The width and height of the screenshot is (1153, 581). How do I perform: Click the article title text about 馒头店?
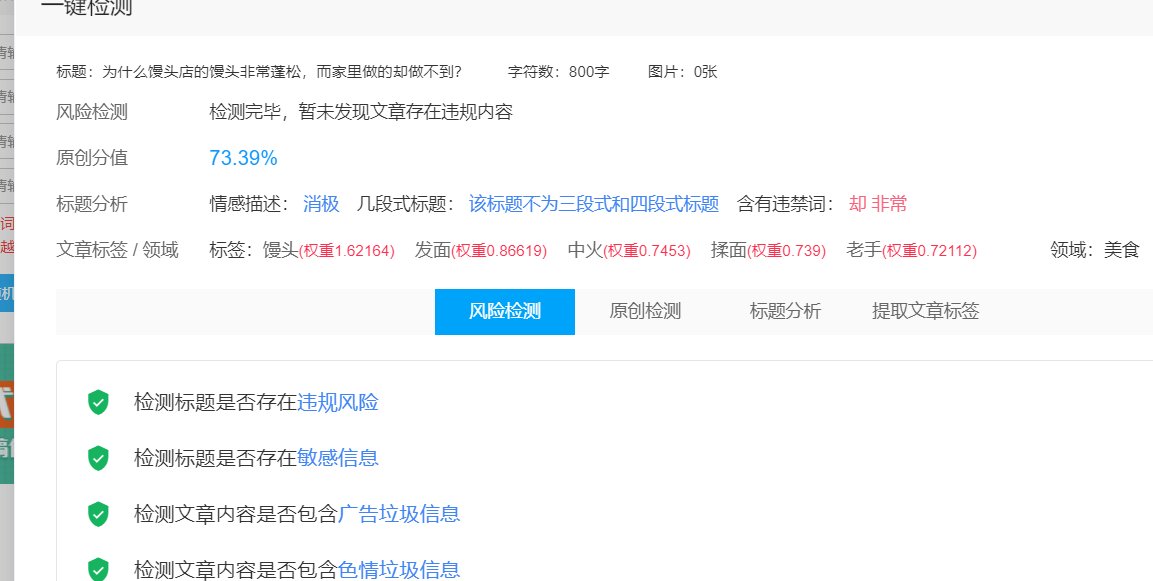click(x=282, y=72)
